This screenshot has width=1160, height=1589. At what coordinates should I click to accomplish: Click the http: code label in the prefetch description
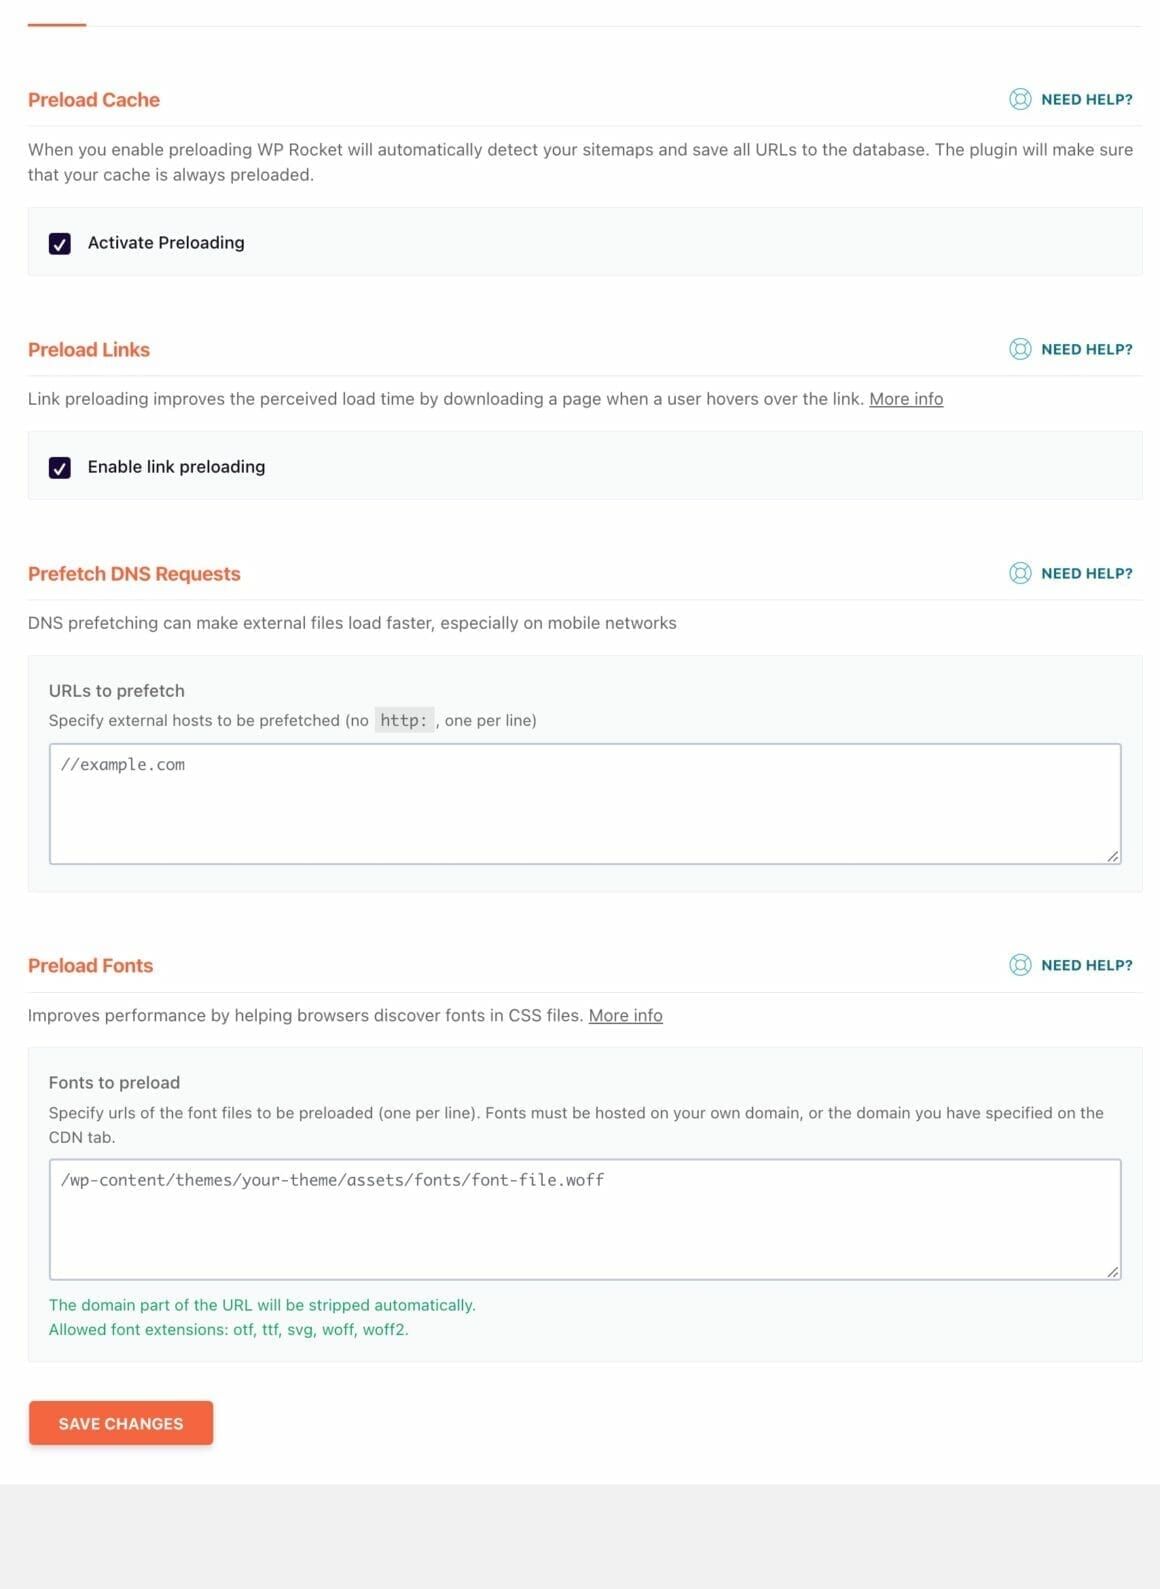[x=404, y=719]
